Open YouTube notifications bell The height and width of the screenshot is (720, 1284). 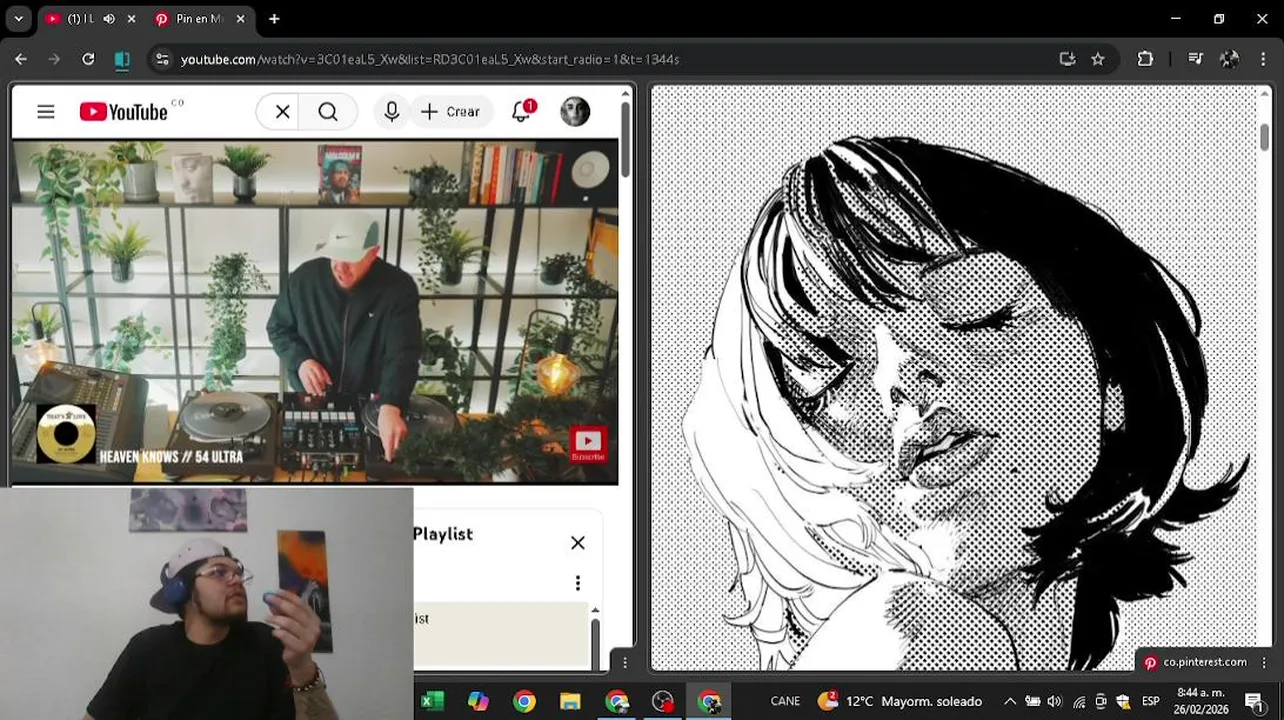pos(521,112)
